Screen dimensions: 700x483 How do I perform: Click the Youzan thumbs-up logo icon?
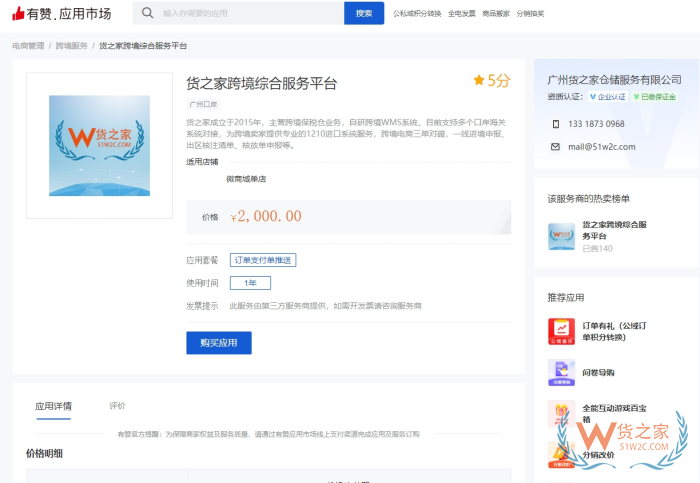pyautogui.click(x=18, y=13)
